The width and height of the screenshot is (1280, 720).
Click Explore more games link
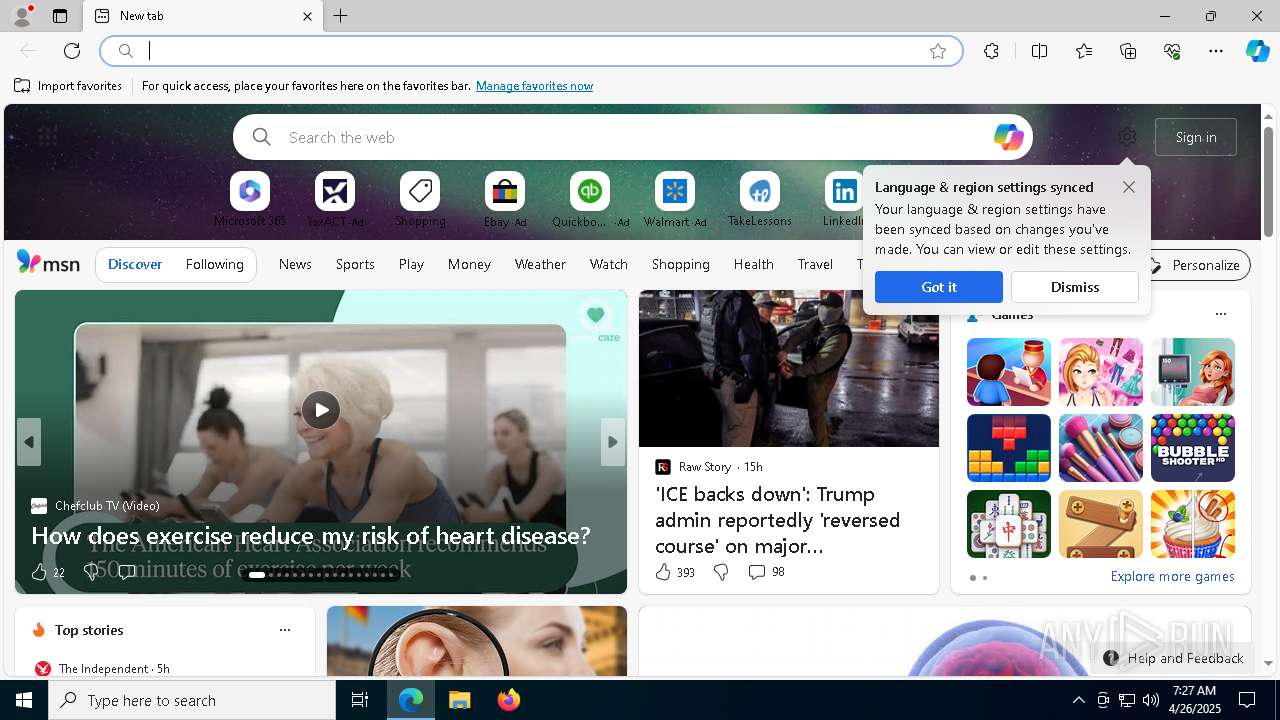[x=1172, y=577]
